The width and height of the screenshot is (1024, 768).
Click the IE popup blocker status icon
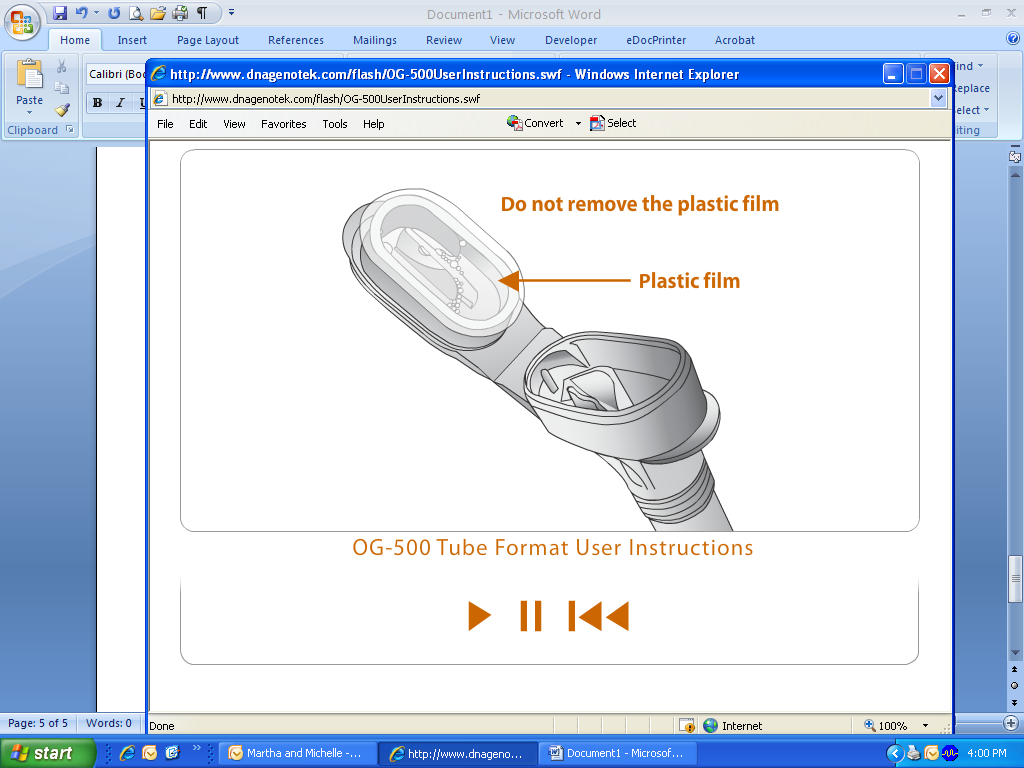point(686,726)
